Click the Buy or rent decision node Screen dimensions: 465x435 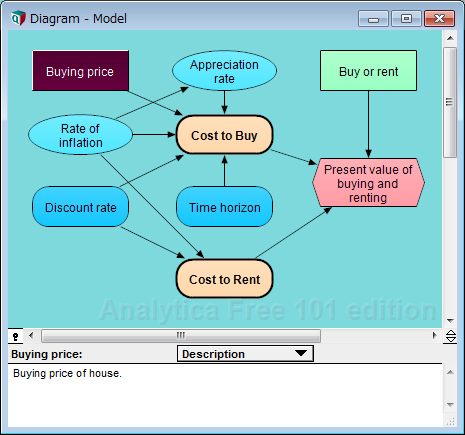pos(368,71)
